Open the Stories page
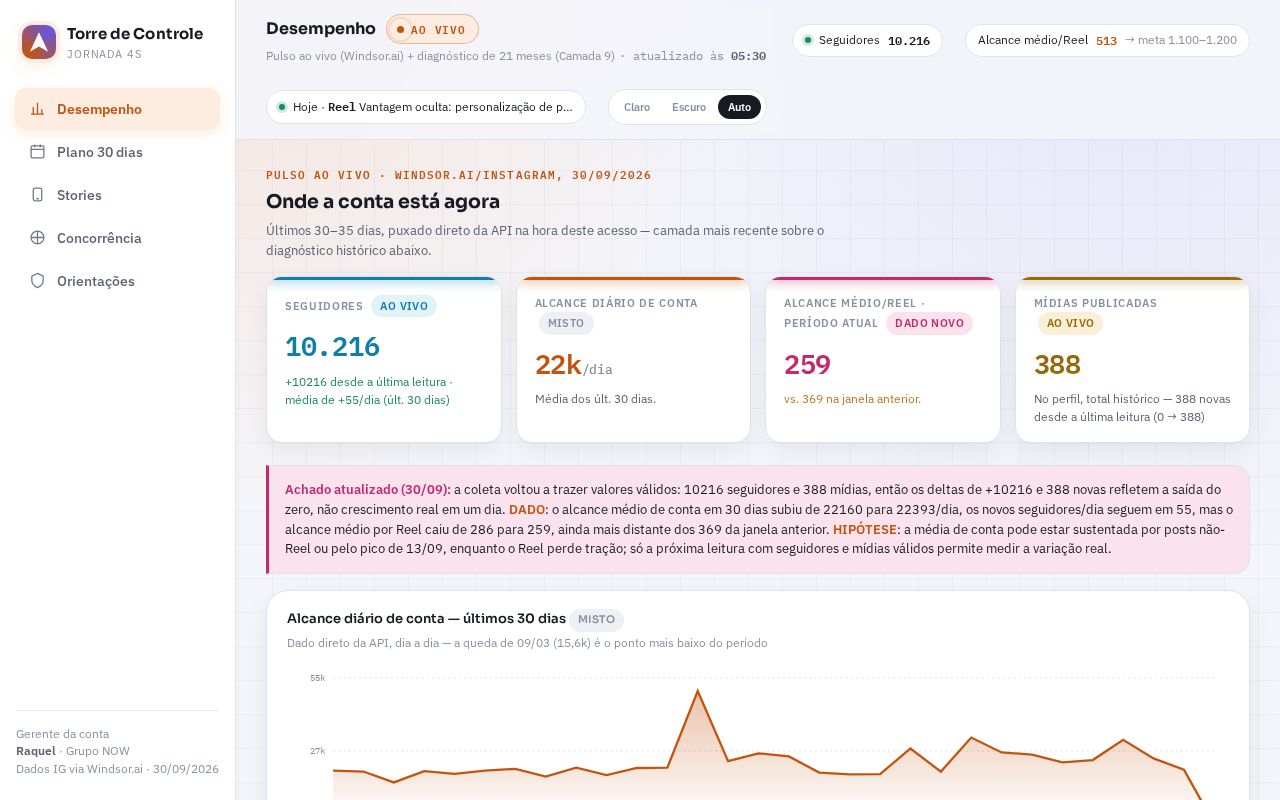Image resolution: width=1280 pixels, height=800 pixels. coord(117,195)
